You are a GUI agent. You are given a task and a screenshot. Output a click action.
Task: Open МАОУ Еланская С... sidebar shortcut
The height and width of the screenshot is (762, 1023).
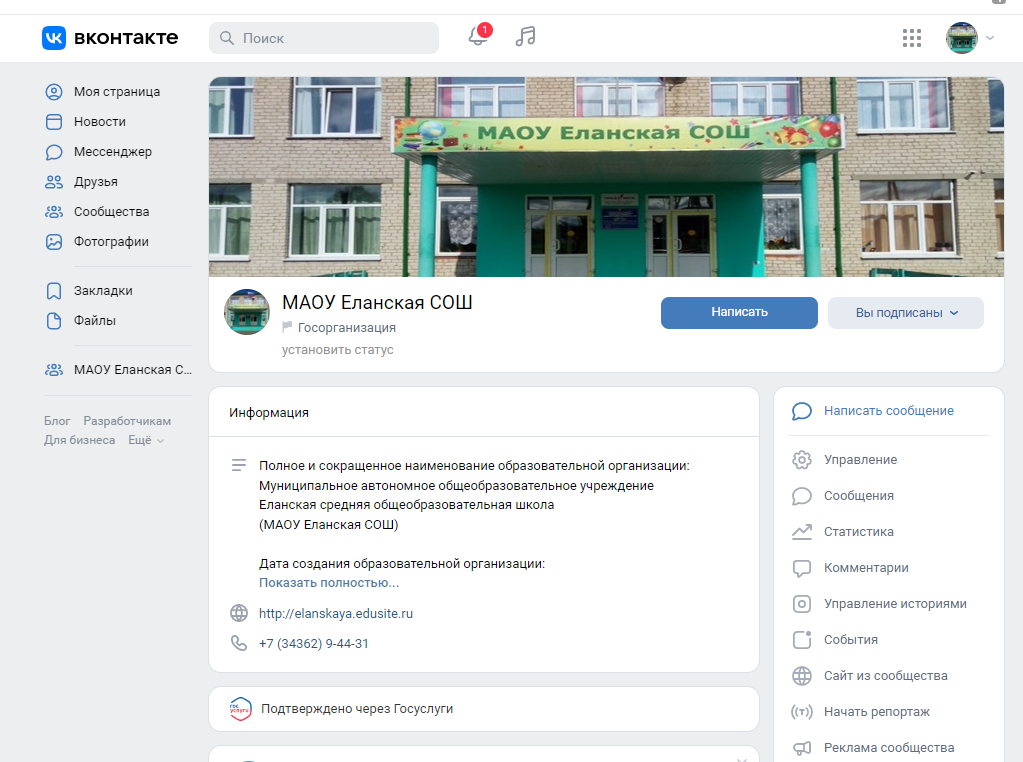118,370
